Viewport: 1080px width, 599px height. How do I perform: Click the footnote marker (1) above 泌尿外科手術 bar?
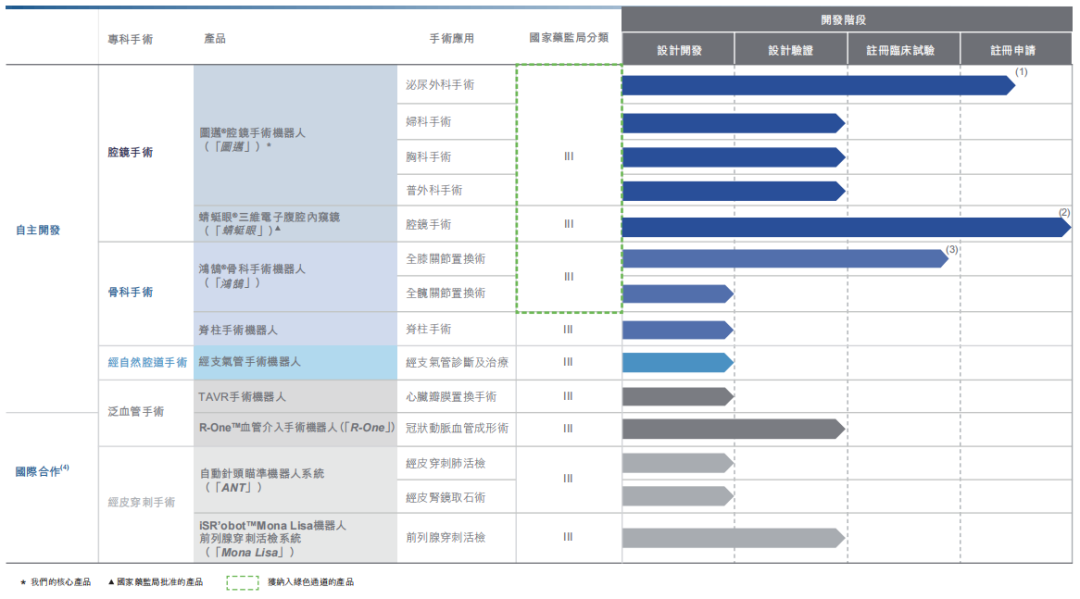(1021, 73)
